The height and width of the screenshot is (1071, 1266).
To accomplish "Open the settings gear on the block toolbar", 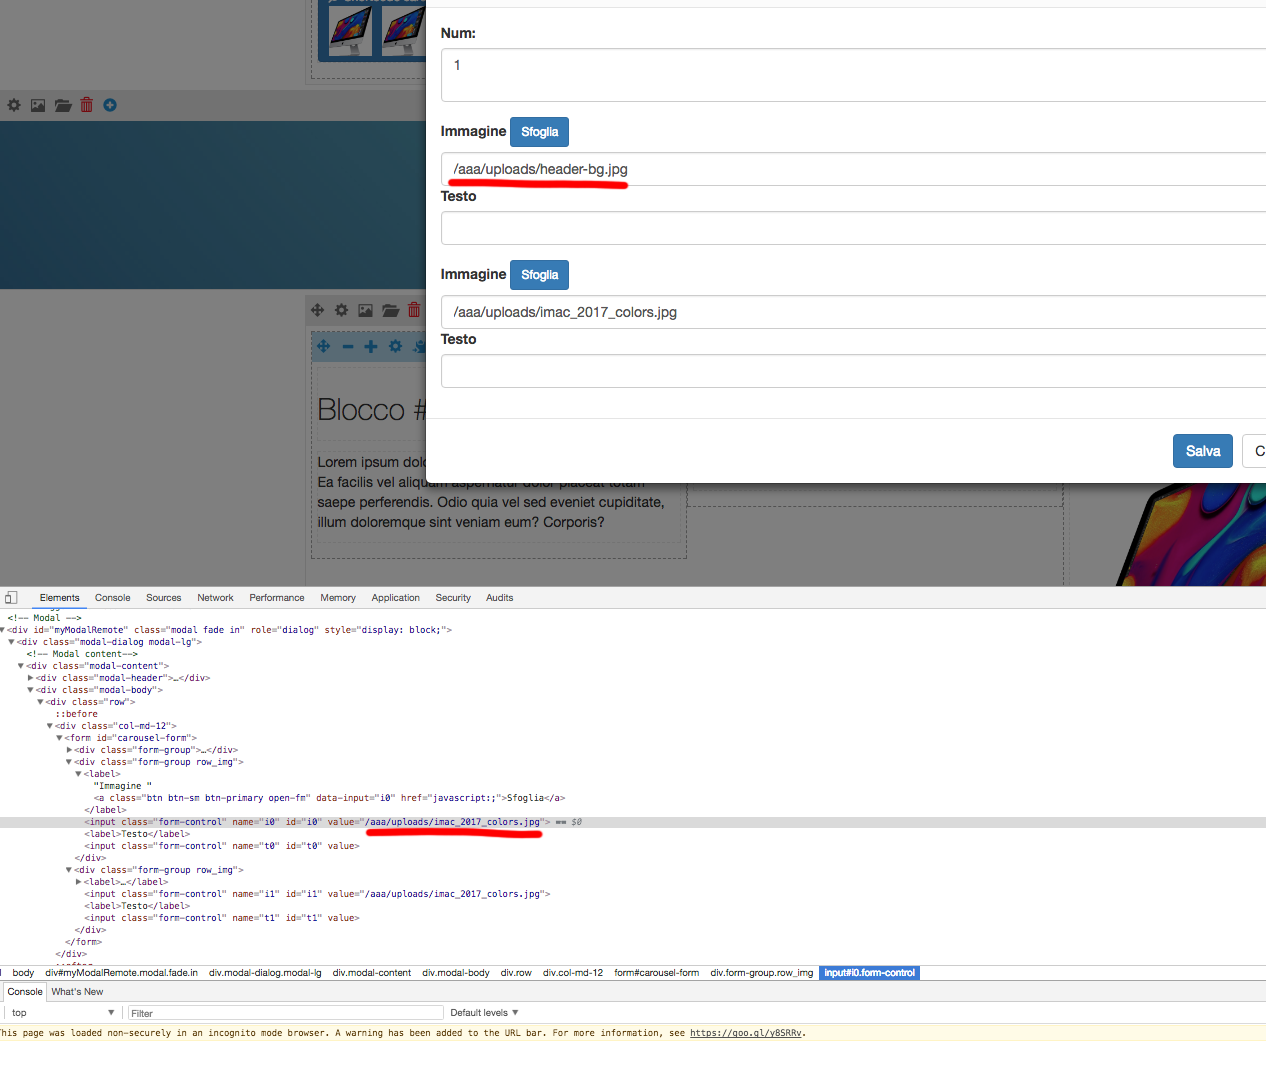I will [x=13, y=104].
